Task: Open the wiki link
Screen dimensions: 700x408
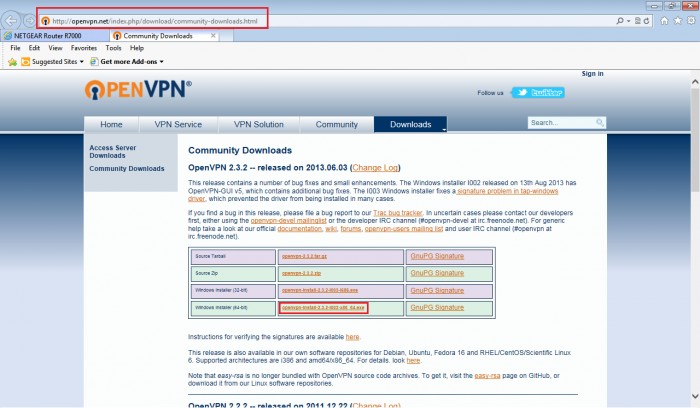Action: pyautogui.click(x=331, y=229)
